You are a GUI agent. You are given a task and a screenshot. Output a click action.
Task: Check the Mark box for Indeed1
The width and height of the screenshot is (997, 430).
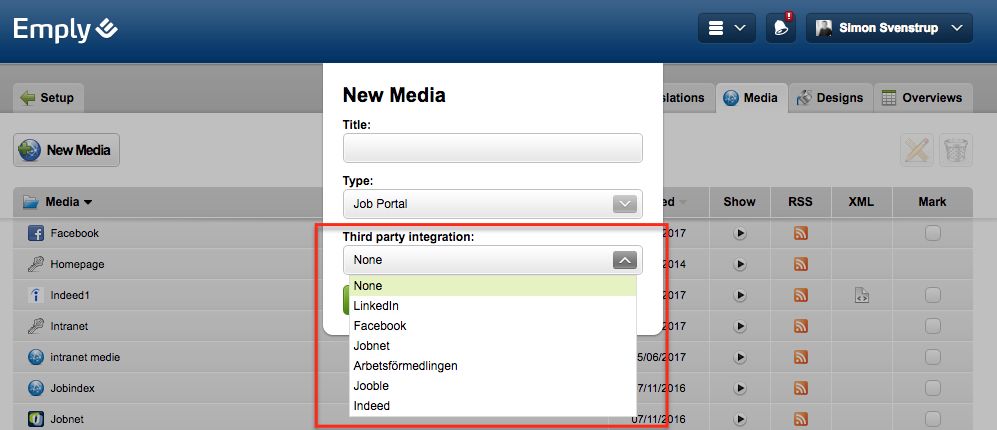[932, 295]
